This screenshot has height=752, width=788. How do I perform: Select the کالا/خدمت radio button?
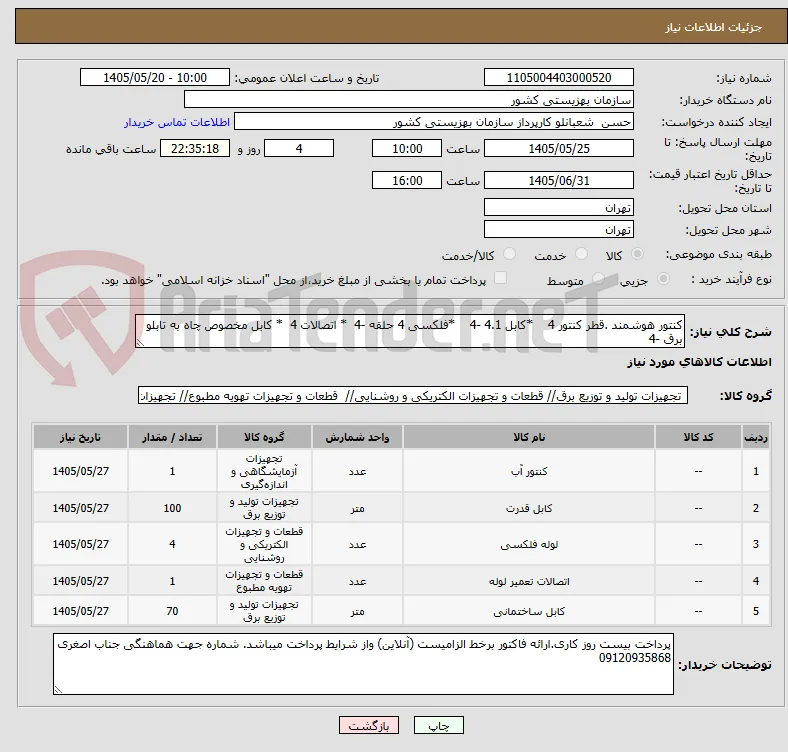click(x=509, y=254)
